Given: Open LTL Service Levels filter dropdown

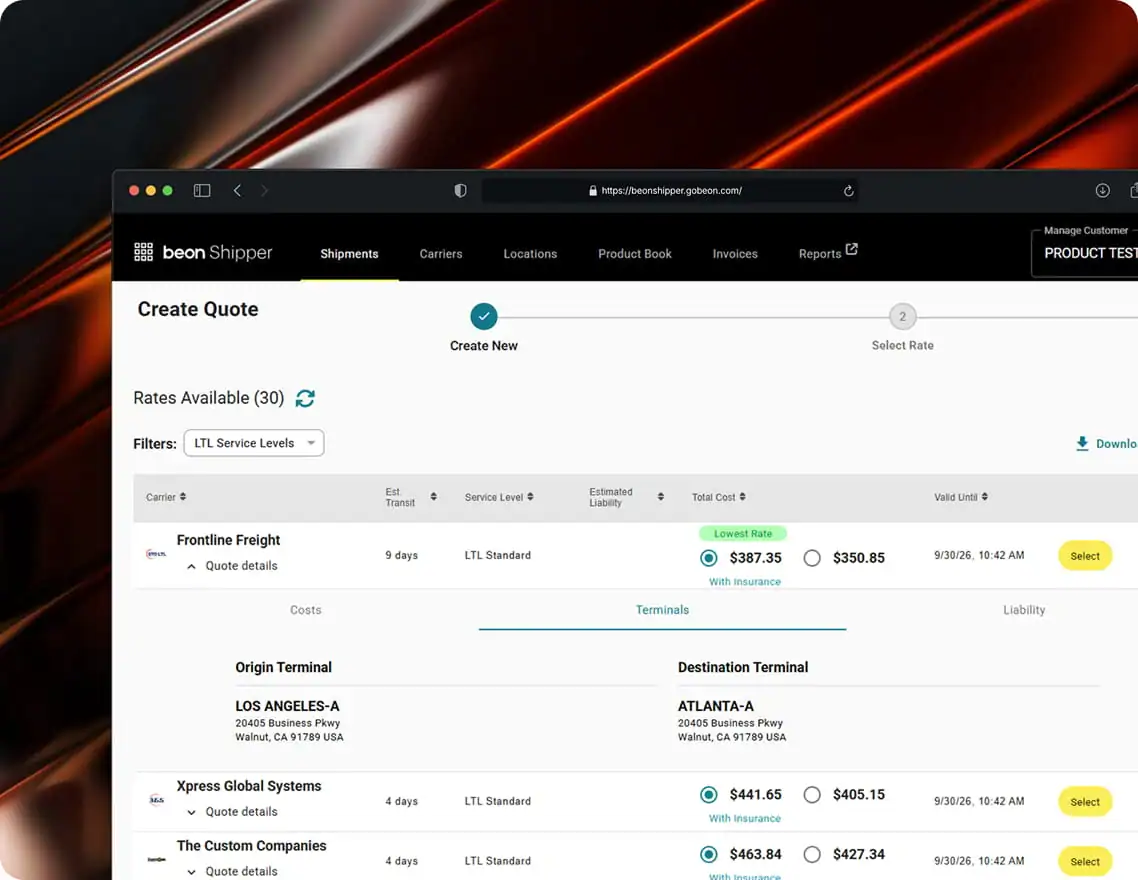Looking at the screenshot, I should [254, 443].
